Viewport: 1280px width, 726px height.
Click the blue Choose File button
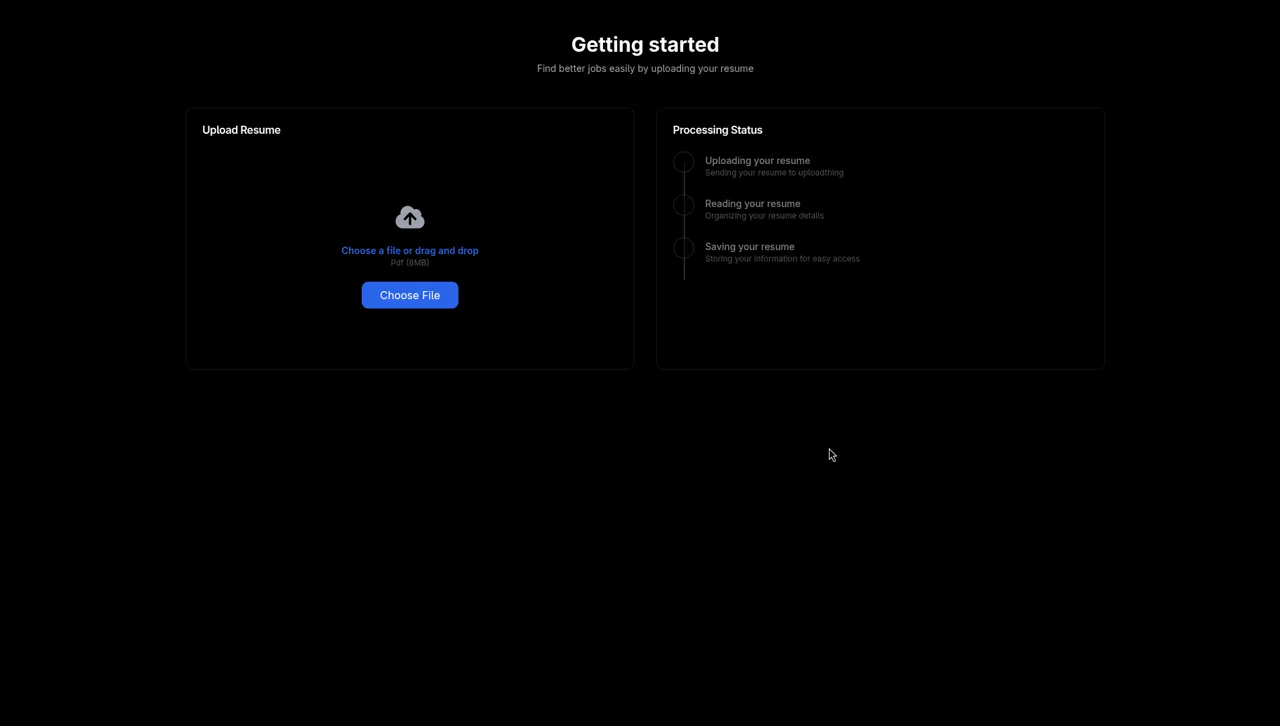tap(410, 295)
